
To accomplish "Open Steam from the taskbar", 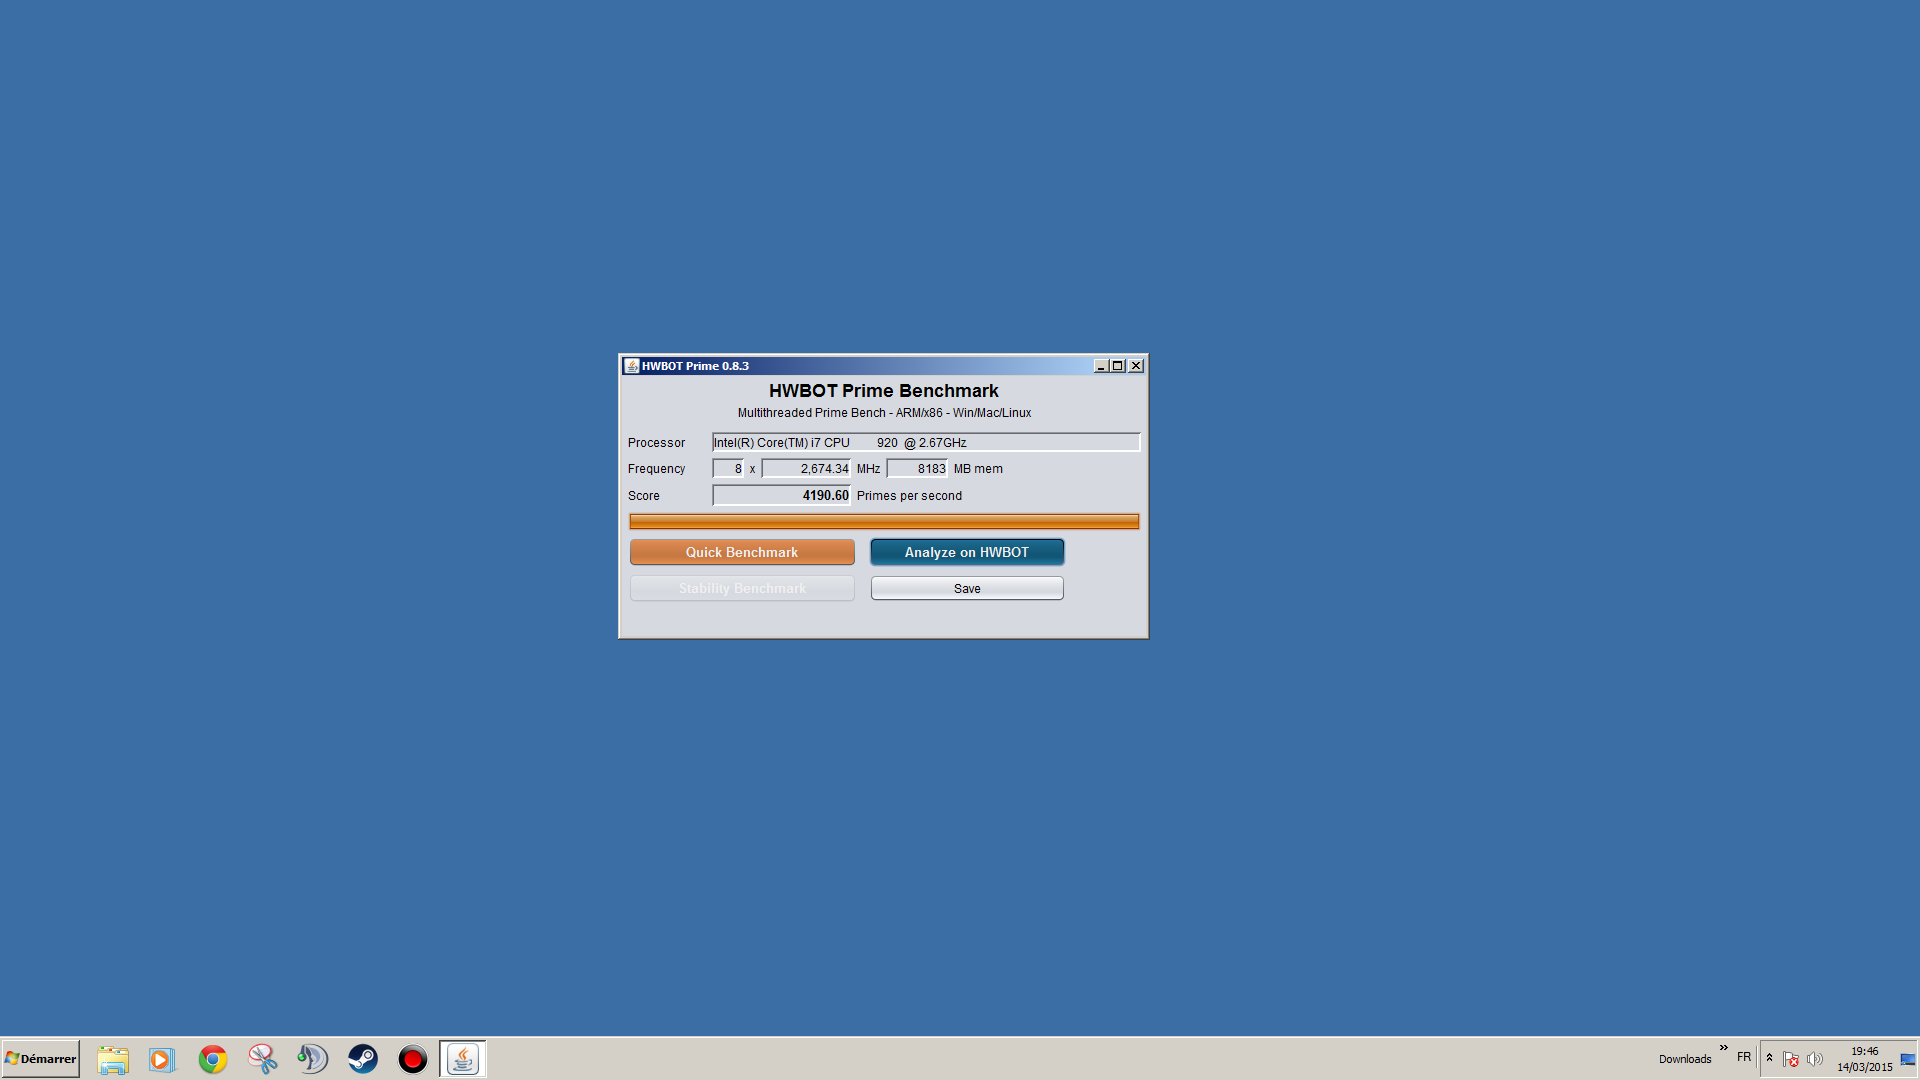I will (x=363, y=1059).
